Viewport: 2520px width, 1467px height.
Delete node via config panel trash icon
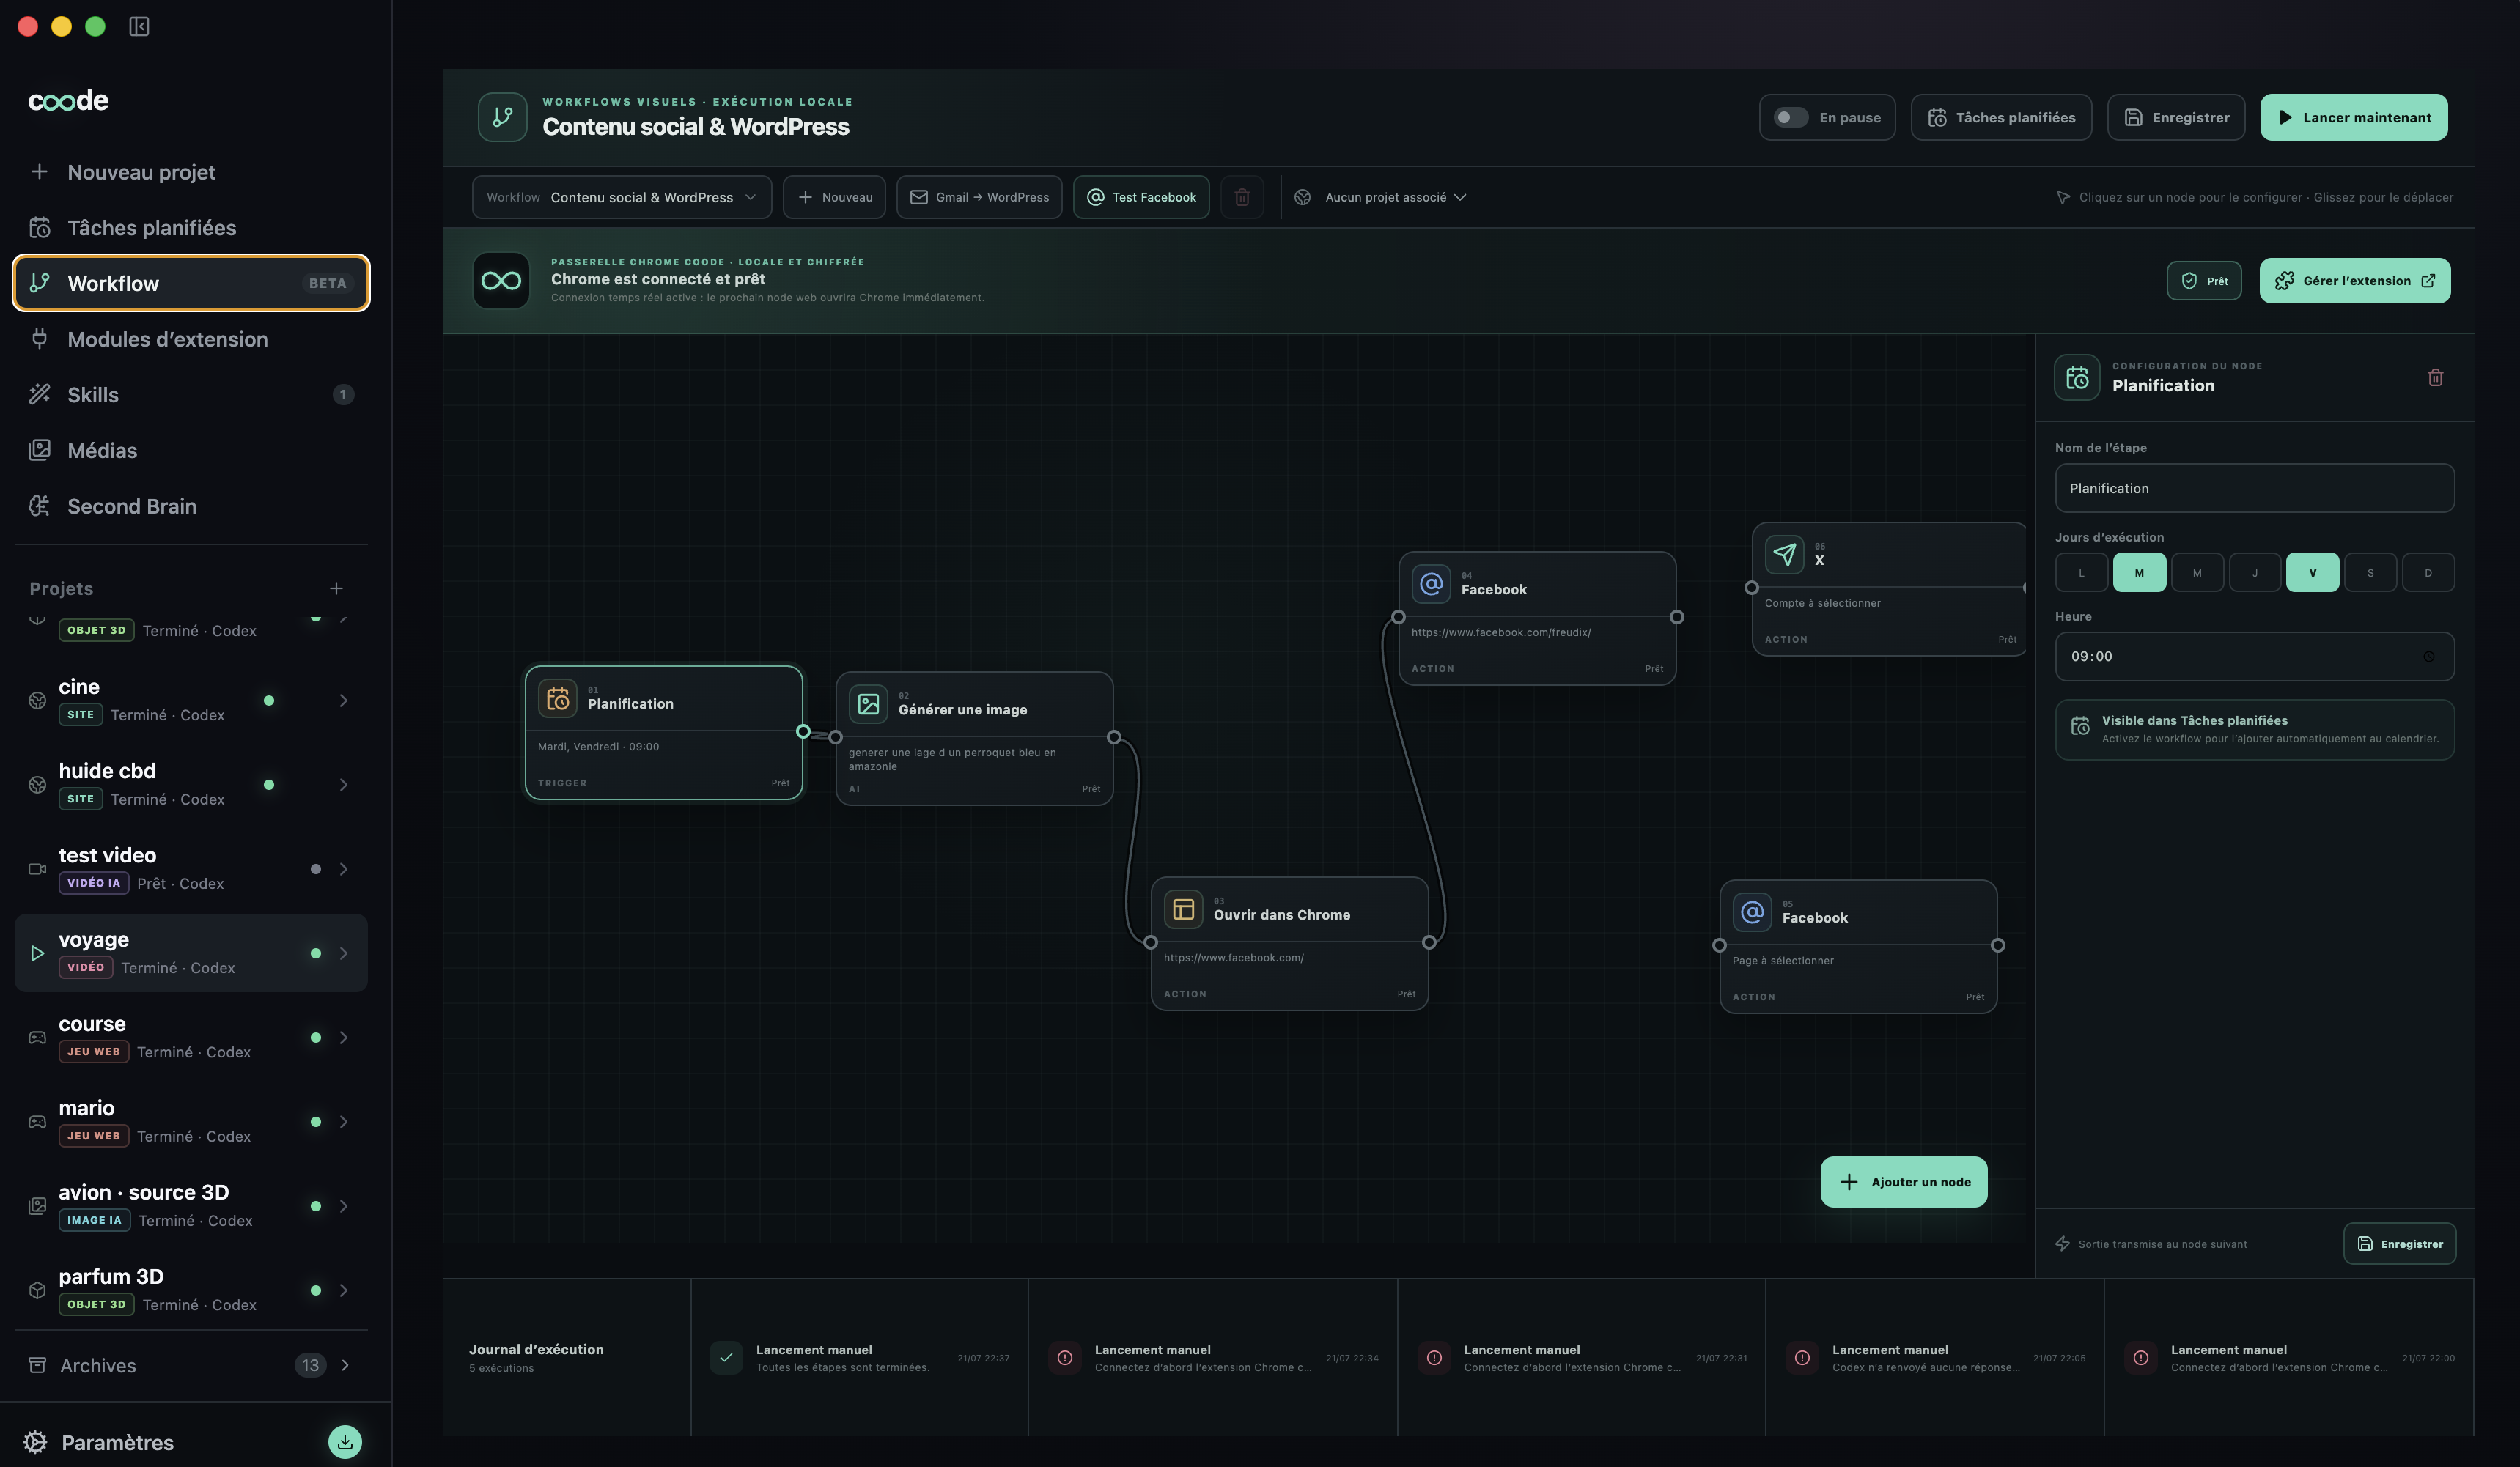(2435, 378)
